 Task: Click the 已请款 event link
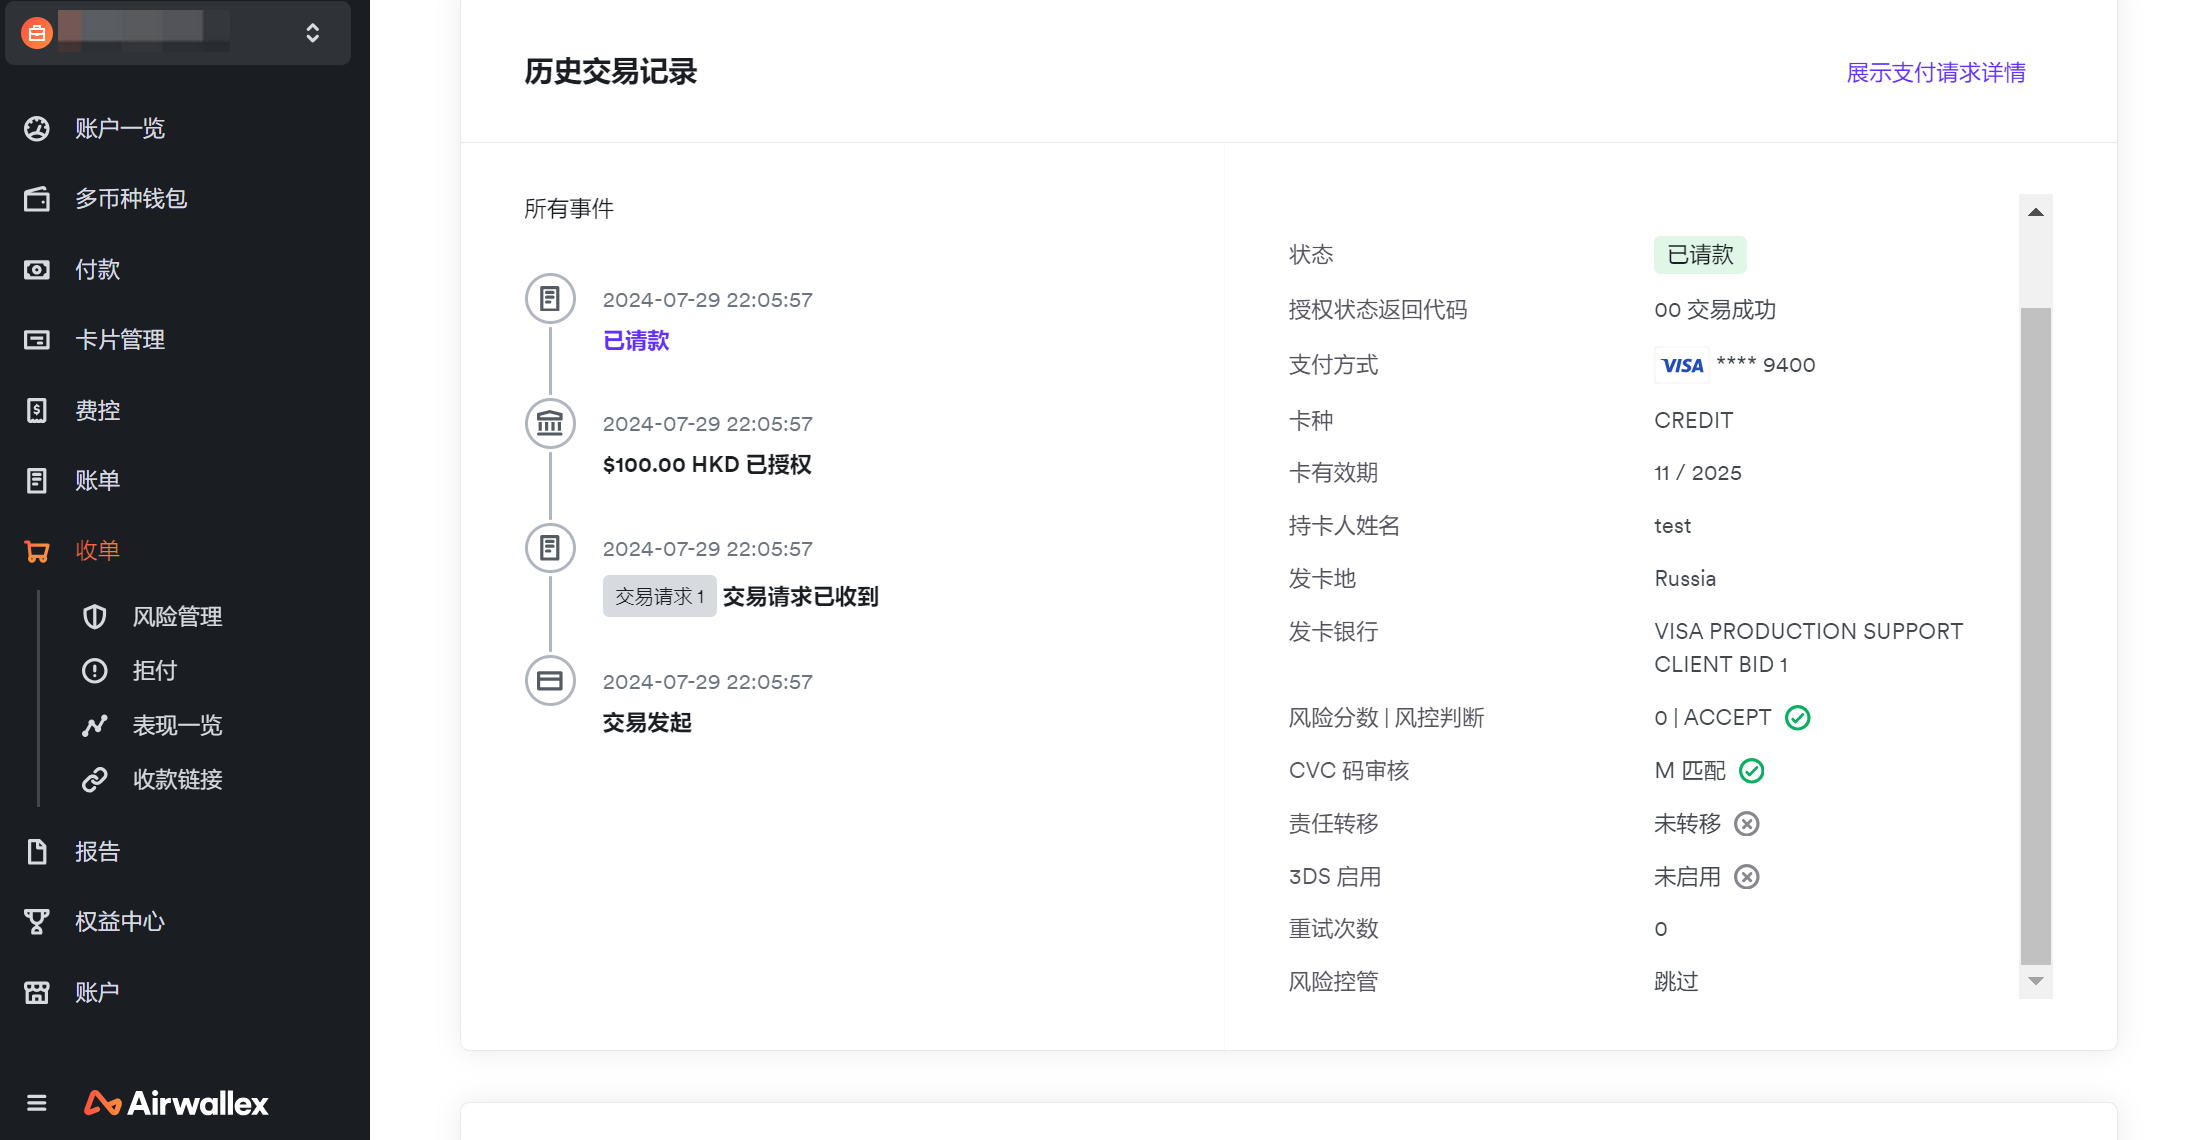(x=636, y=341)
